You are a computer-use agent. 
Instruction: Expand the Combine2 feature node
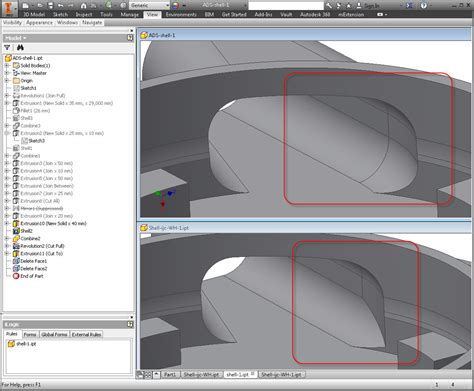point(7,239)
